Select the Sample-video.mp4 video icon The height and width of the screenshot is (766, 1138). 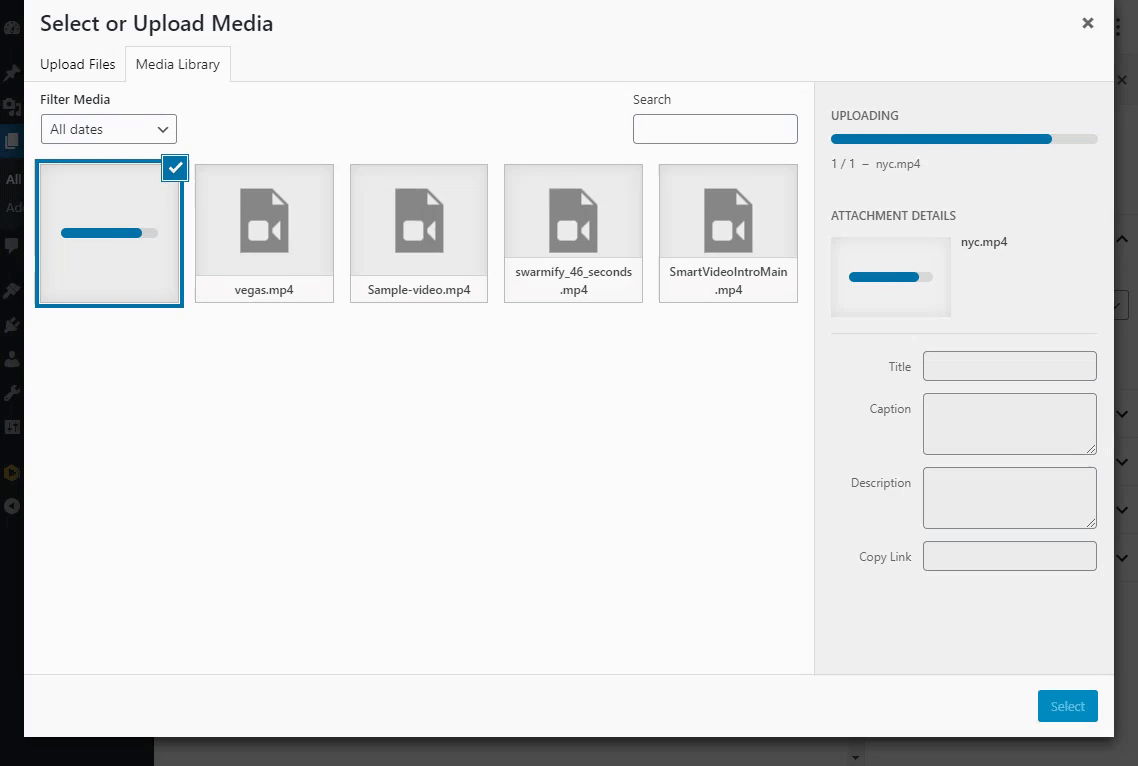pyautogui.click(x=419, y=221)
